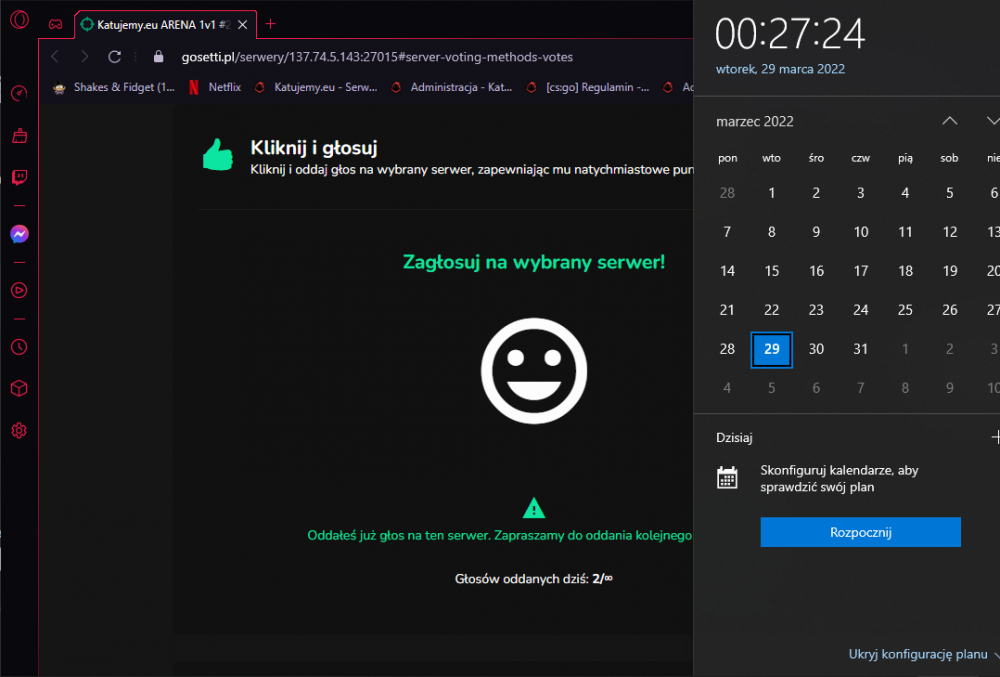Click 'Skonfiguruj kalendarze' text
The image size is (1000, 677).
[839, 479]
